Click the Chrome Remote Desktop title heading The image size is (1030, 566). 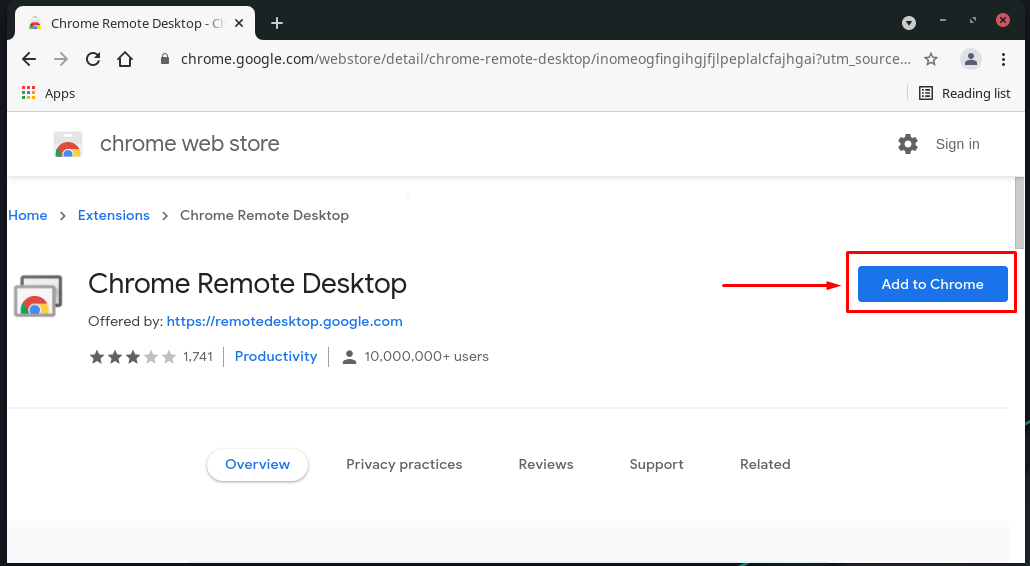pos(247,284)
